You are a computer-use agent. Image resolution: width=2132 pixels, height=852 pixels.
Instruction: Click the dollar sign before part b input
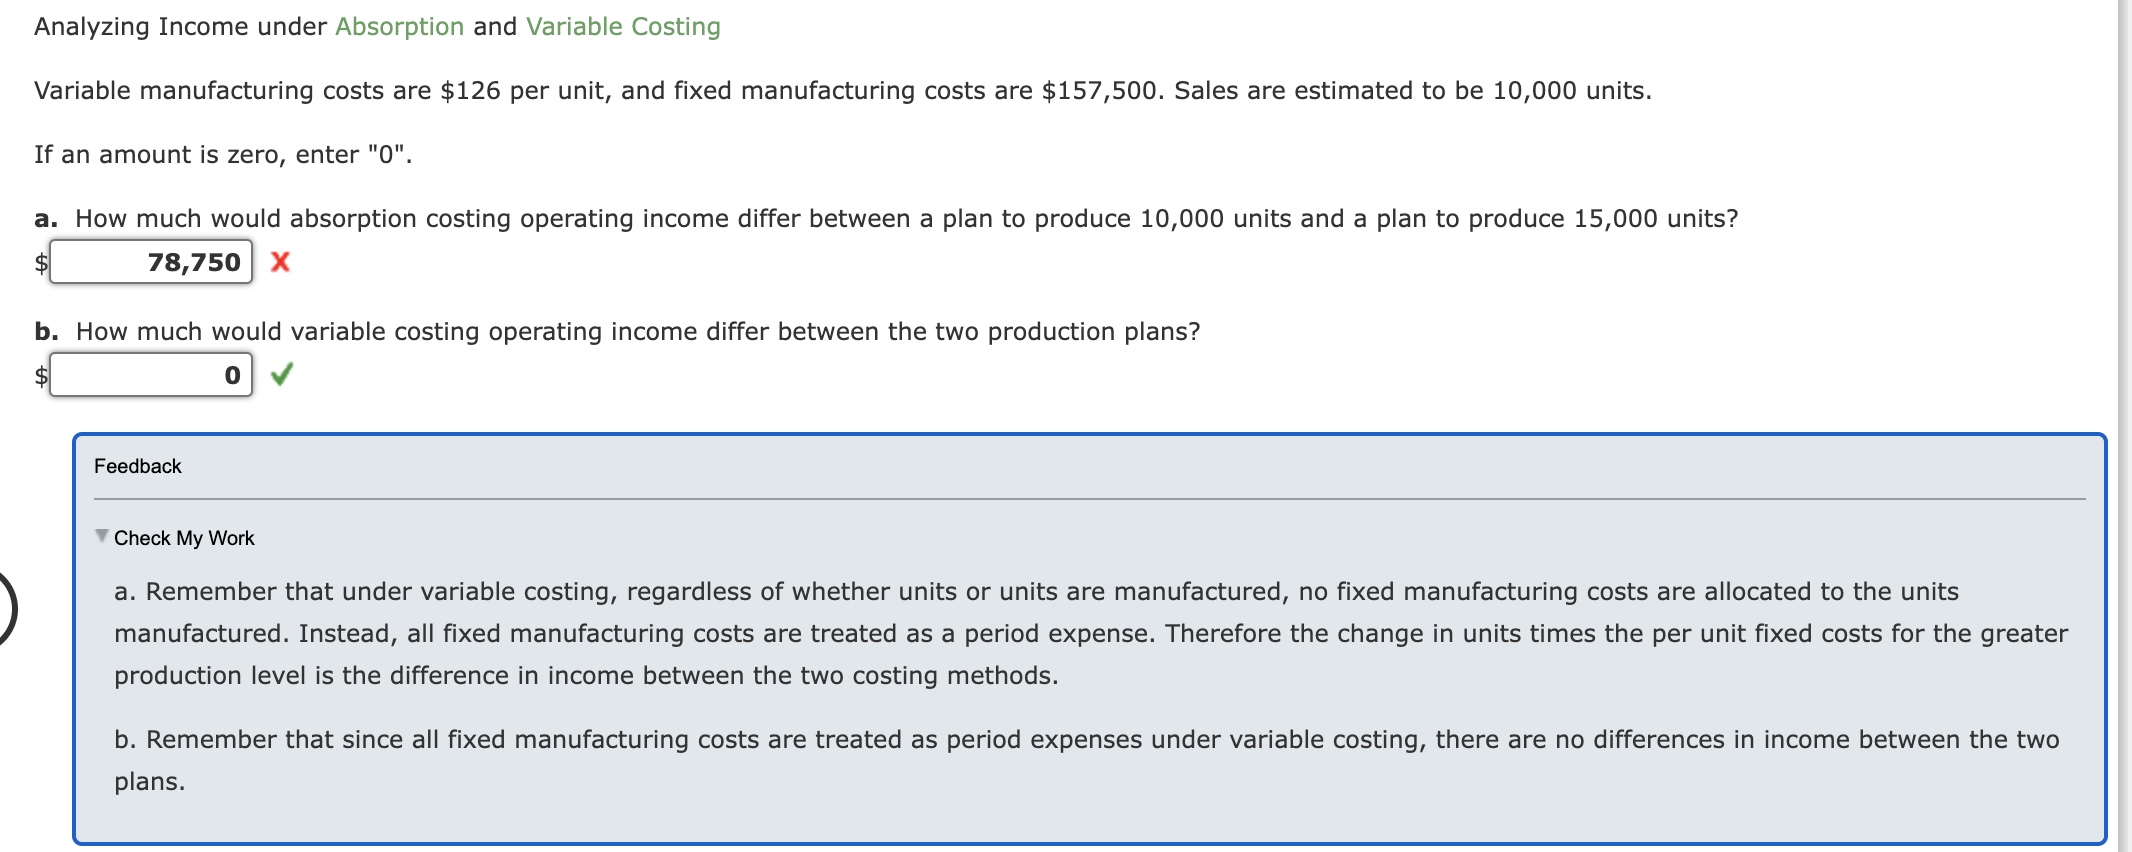41,377
